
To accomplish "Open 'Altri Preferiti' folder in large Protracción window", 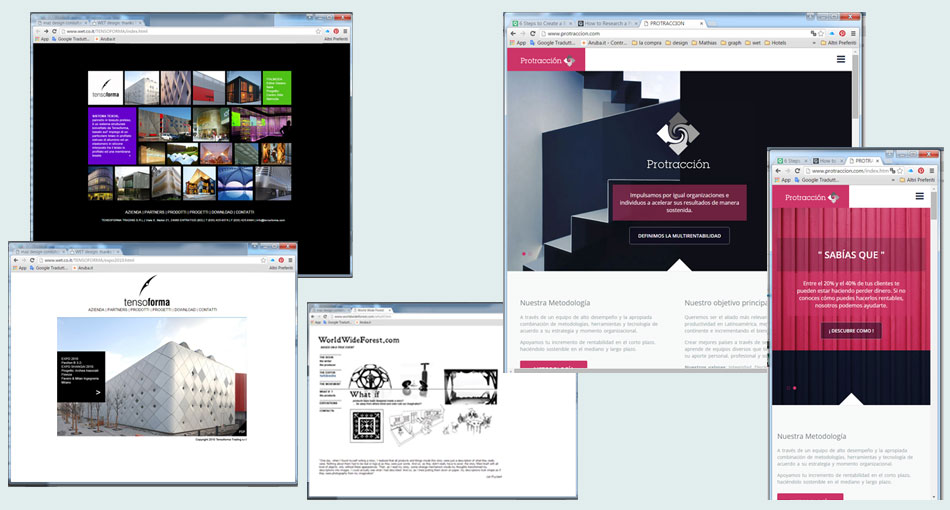I will pyautogui.click(x=839, y=43).
